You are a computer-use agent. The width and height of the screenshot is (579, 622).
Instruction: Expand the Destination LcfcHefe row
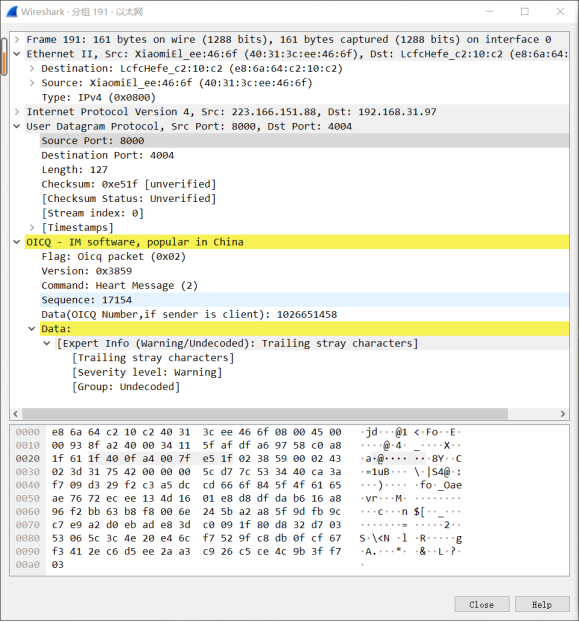point(32,69)
